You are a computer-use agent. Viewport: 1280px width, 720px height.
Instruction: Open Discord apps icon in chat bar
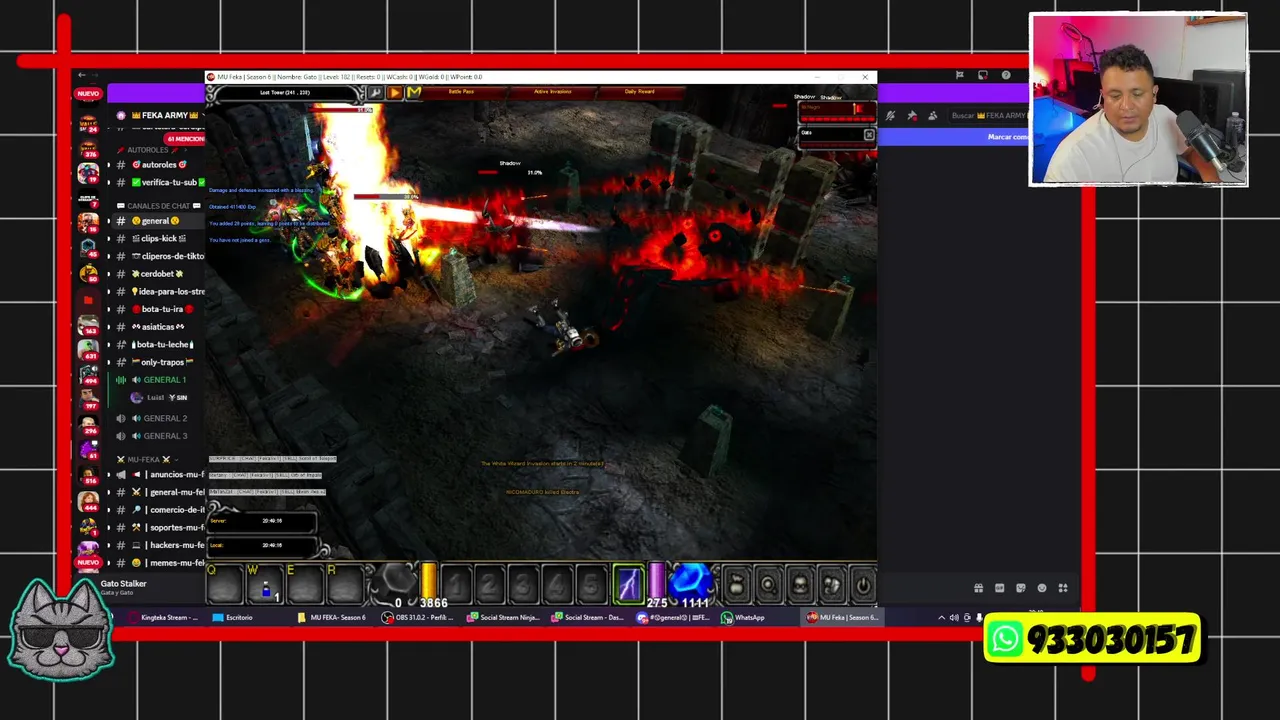click(1063, 588)
